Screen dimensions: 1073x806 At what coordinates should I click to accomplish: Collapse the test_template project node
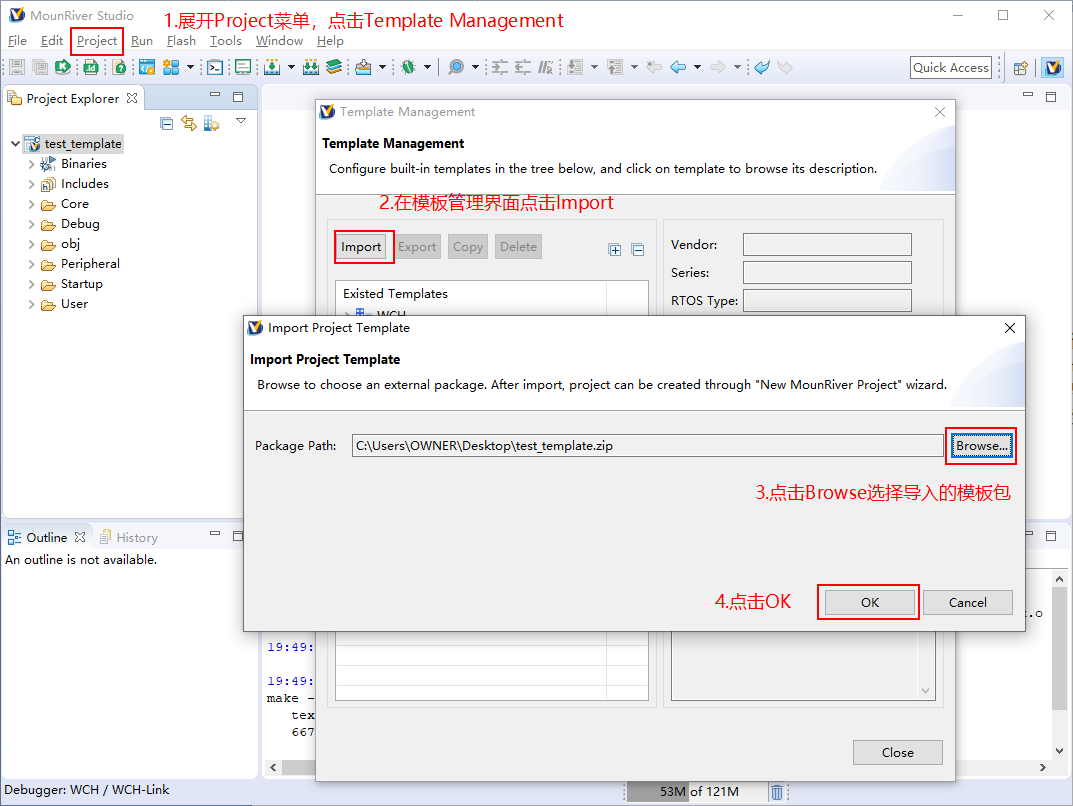pos(15,144)
